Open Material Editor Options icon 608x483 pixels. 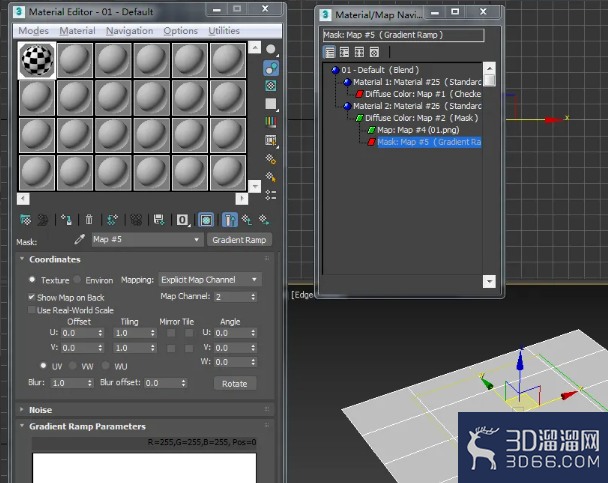coord(271,159)
